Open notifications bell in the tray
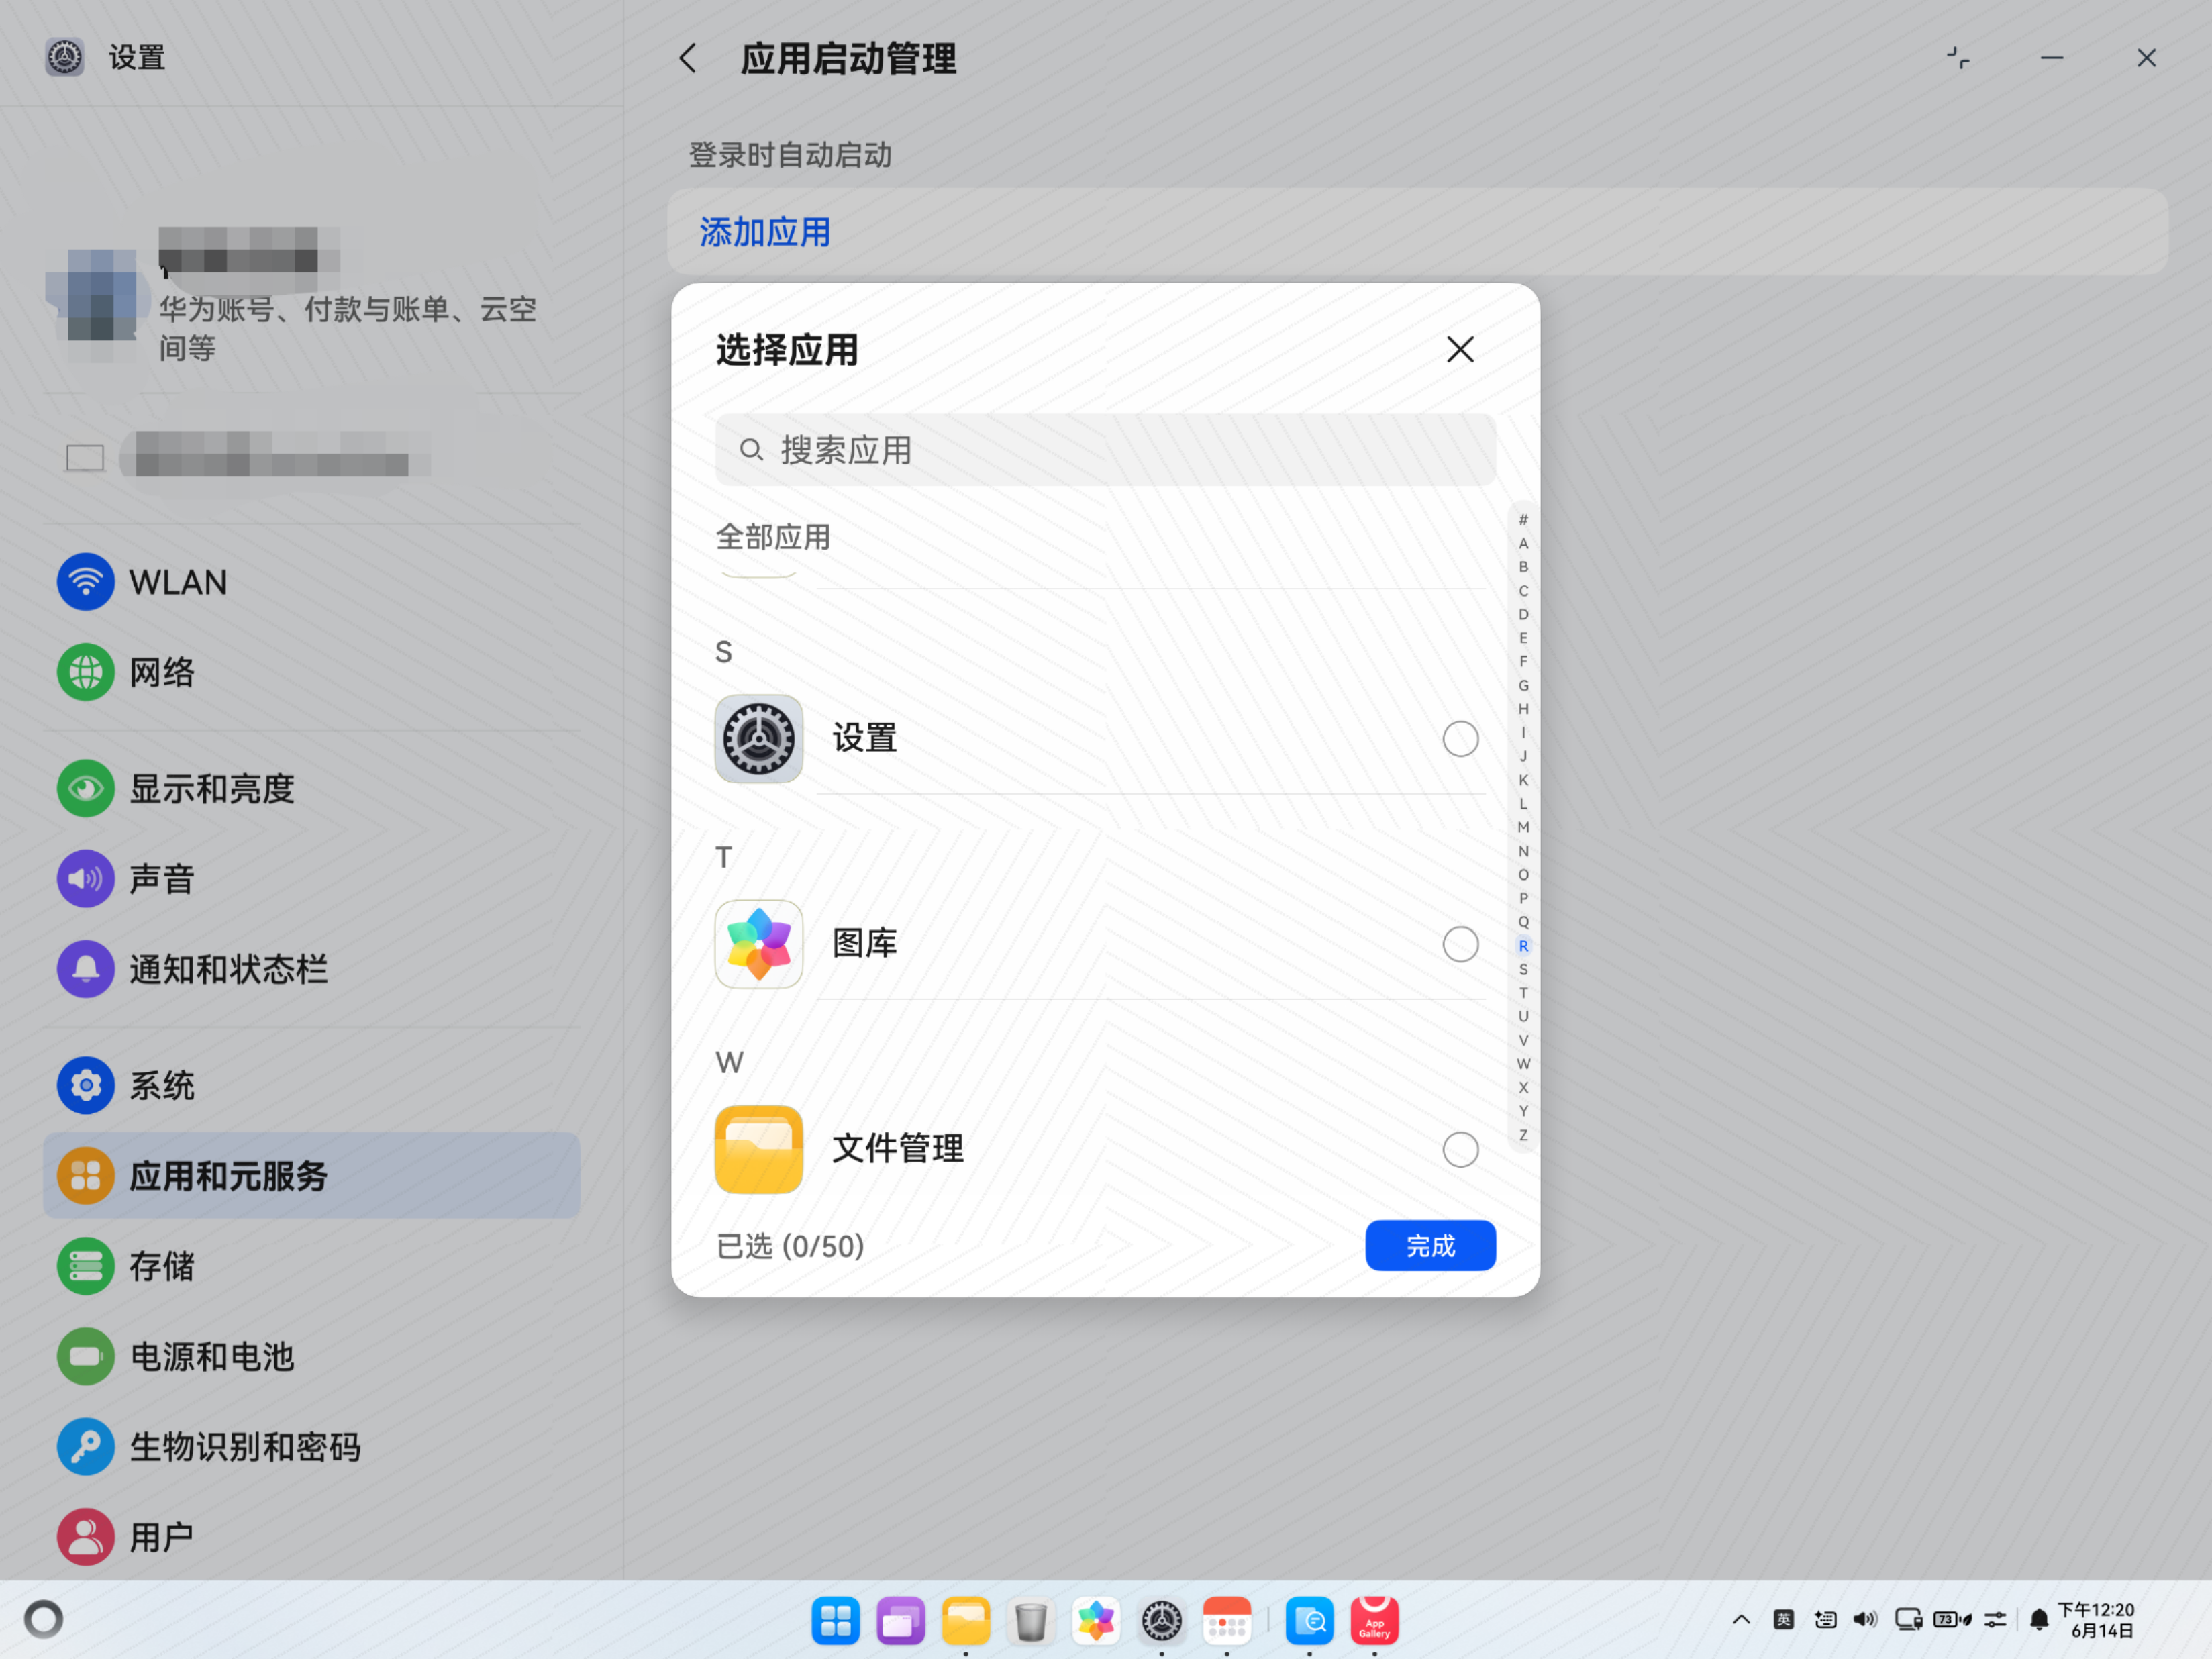Image resolution: width=2212 pixels, height=1659 pixels. pos(2039,1619)
